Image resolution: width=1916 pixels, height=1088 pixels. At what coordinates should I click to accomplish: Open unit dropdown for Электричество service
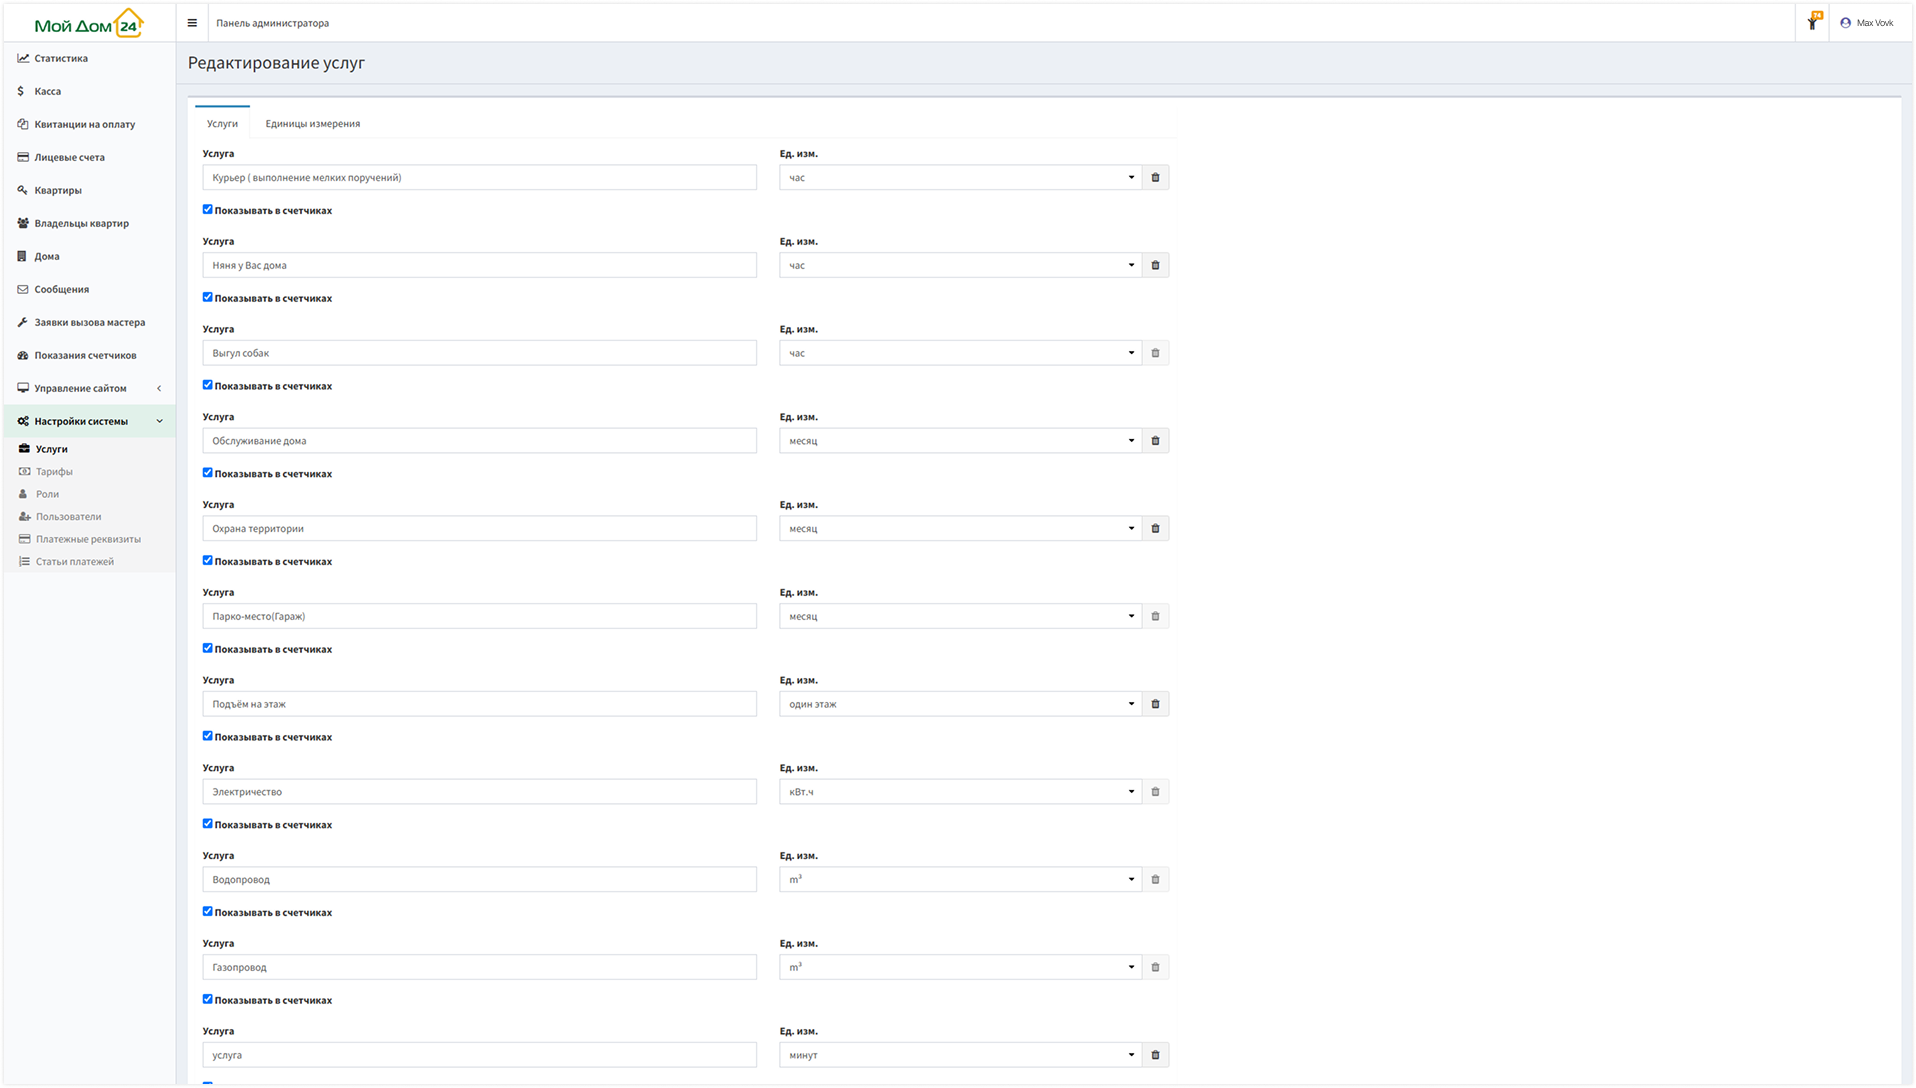tap(960, 792)
